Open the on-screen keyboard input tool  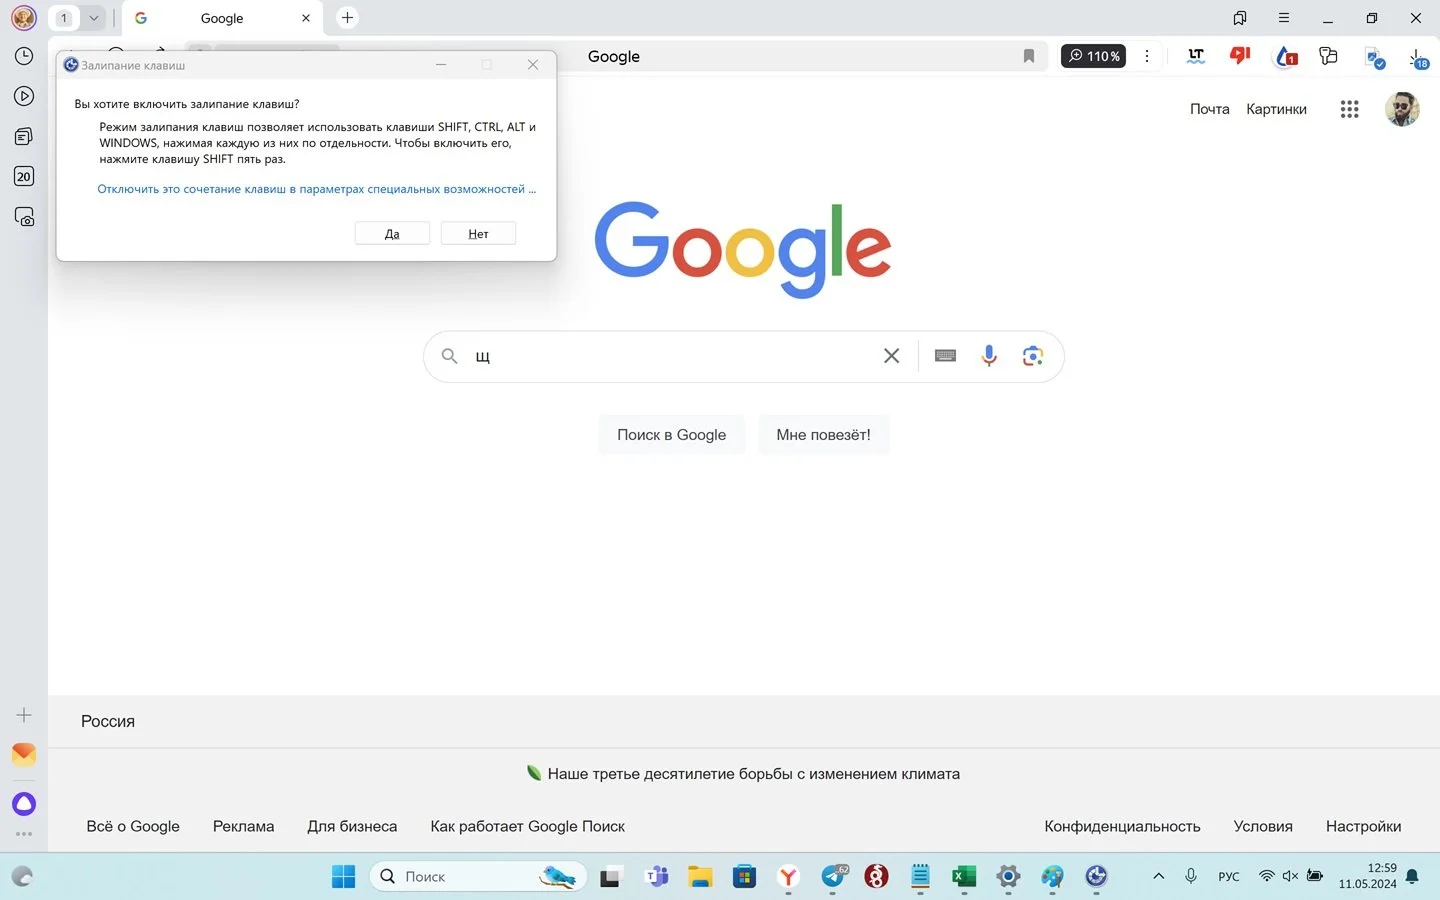coord(945,356)
